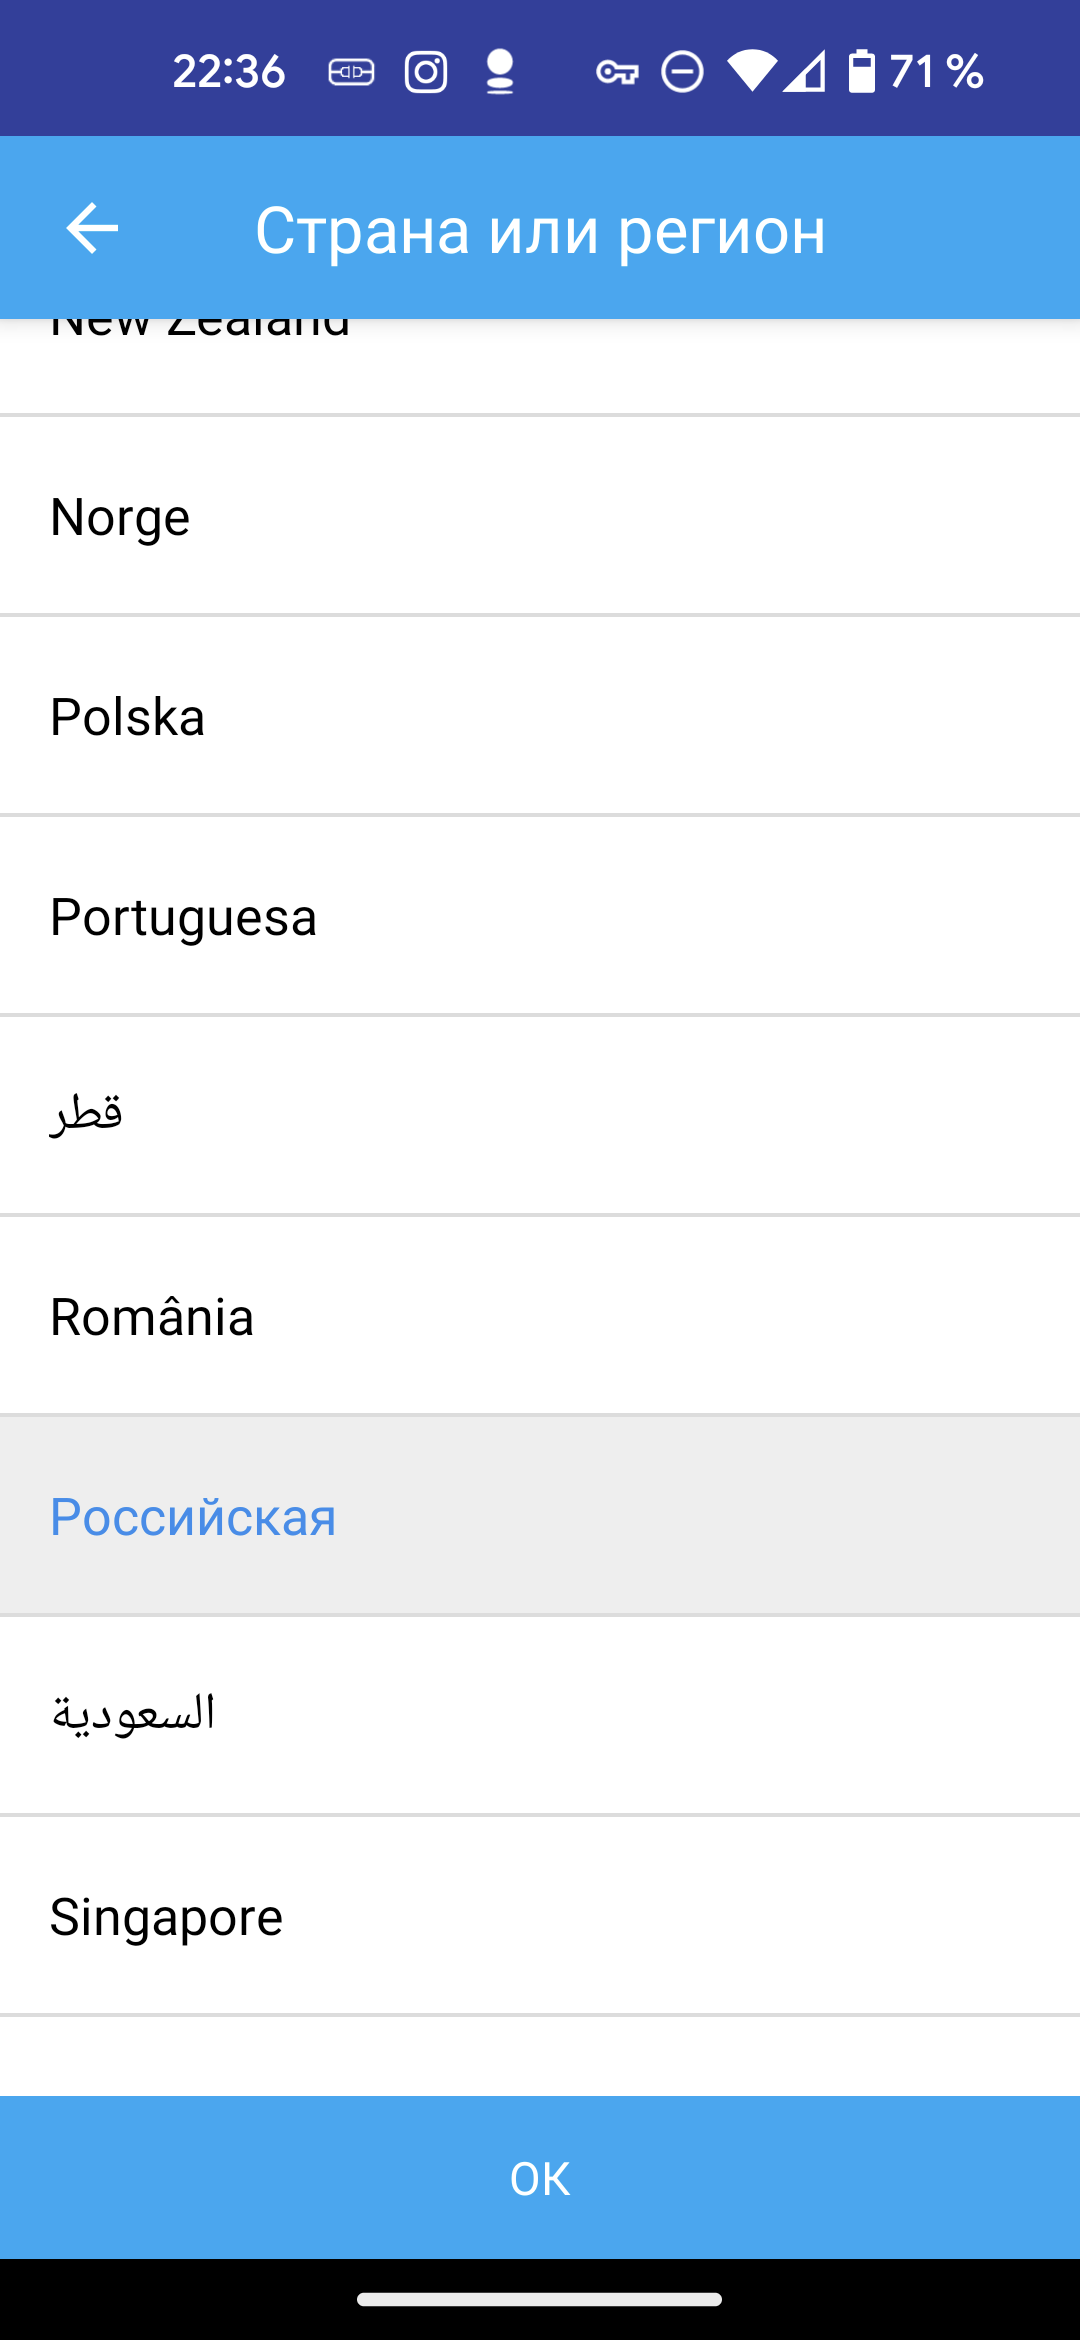
Task: Select Portuguesa in the list
Action: pyautogui.click(x=540, y=917)
